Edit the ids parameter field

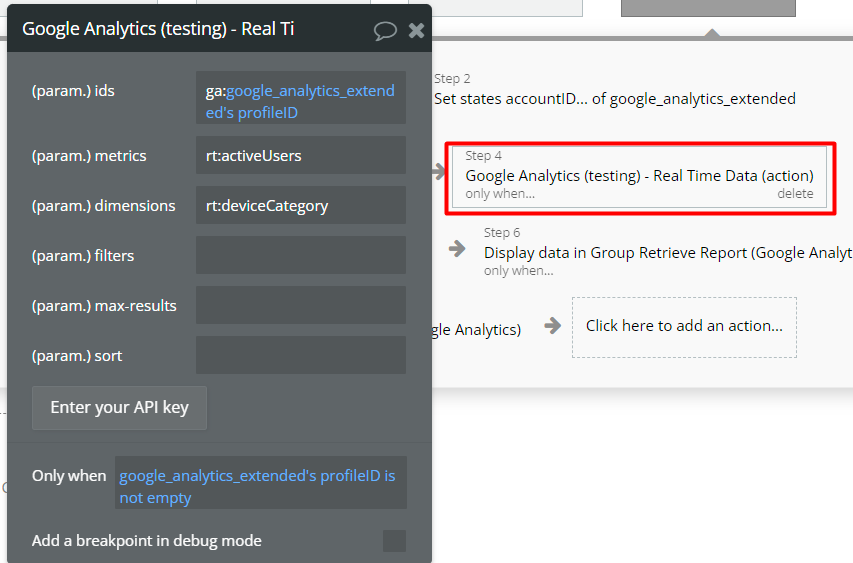301,98
